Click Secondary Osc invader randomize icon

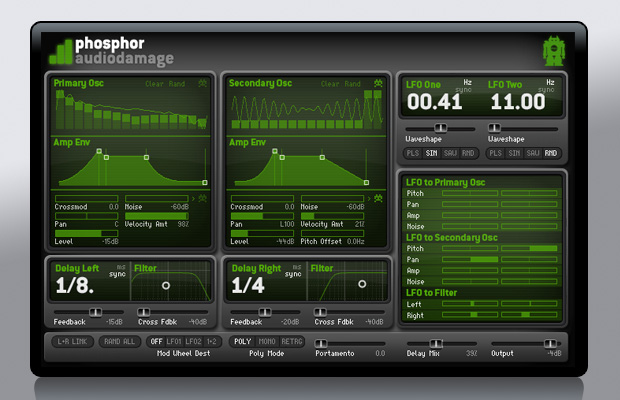click(378, 83)
